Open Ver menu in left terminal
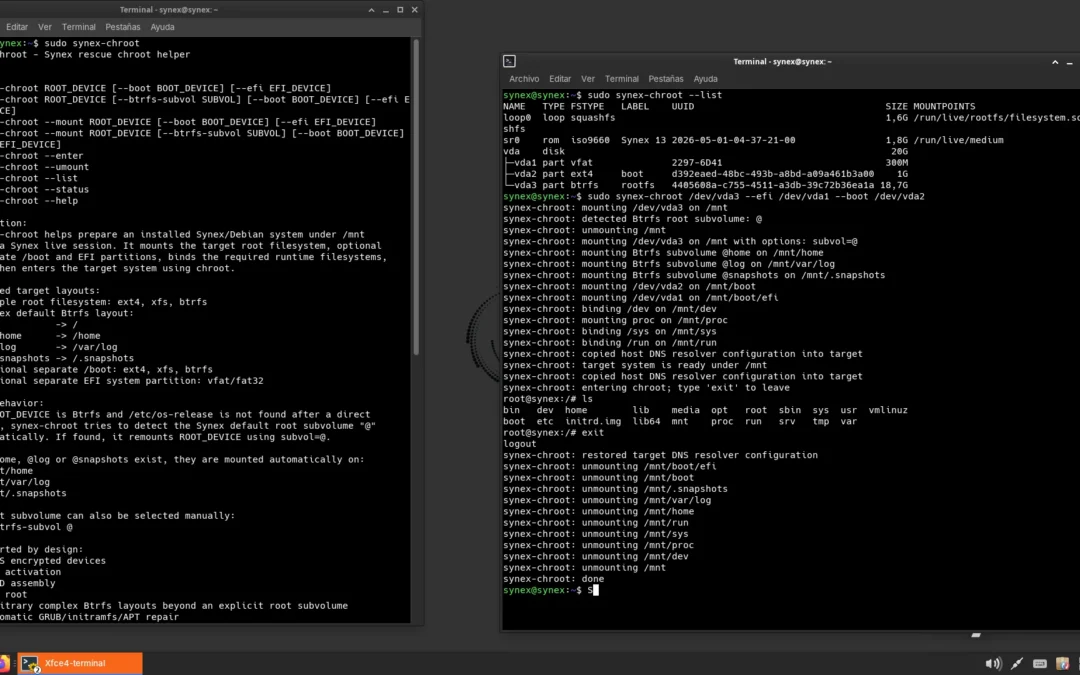This screenshot has width=1080, height=675. pyautogui.click(x=45, y=27)
